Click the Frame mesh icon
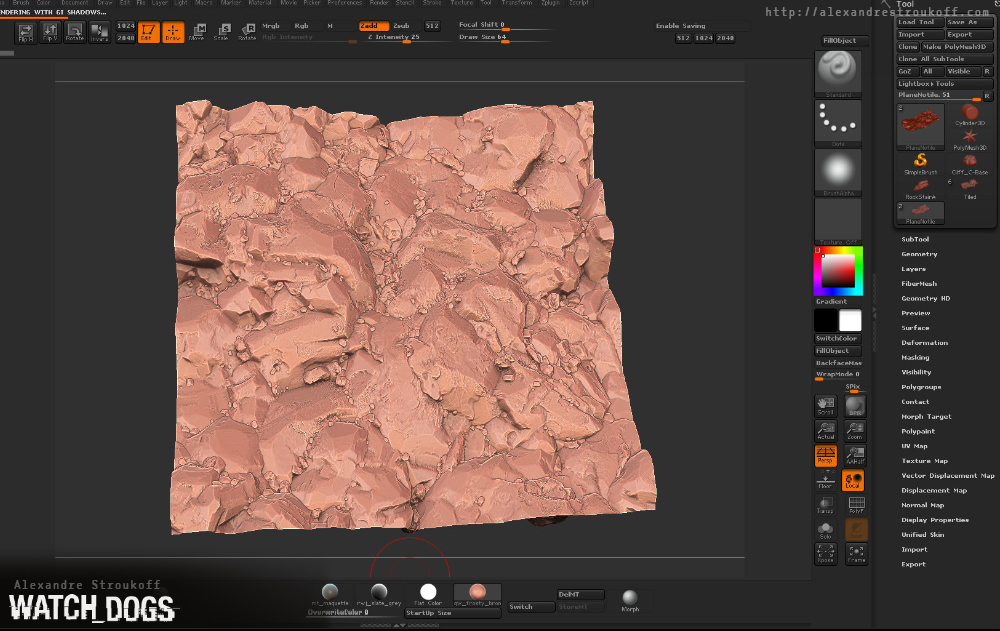Viewport: 1000px width, 631px height. pos(856,554)
